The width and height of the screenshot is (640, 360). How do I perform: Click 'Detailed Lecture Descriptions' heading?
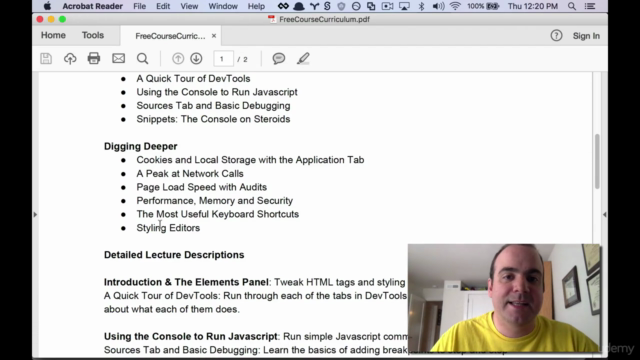[x=174, y=255]
